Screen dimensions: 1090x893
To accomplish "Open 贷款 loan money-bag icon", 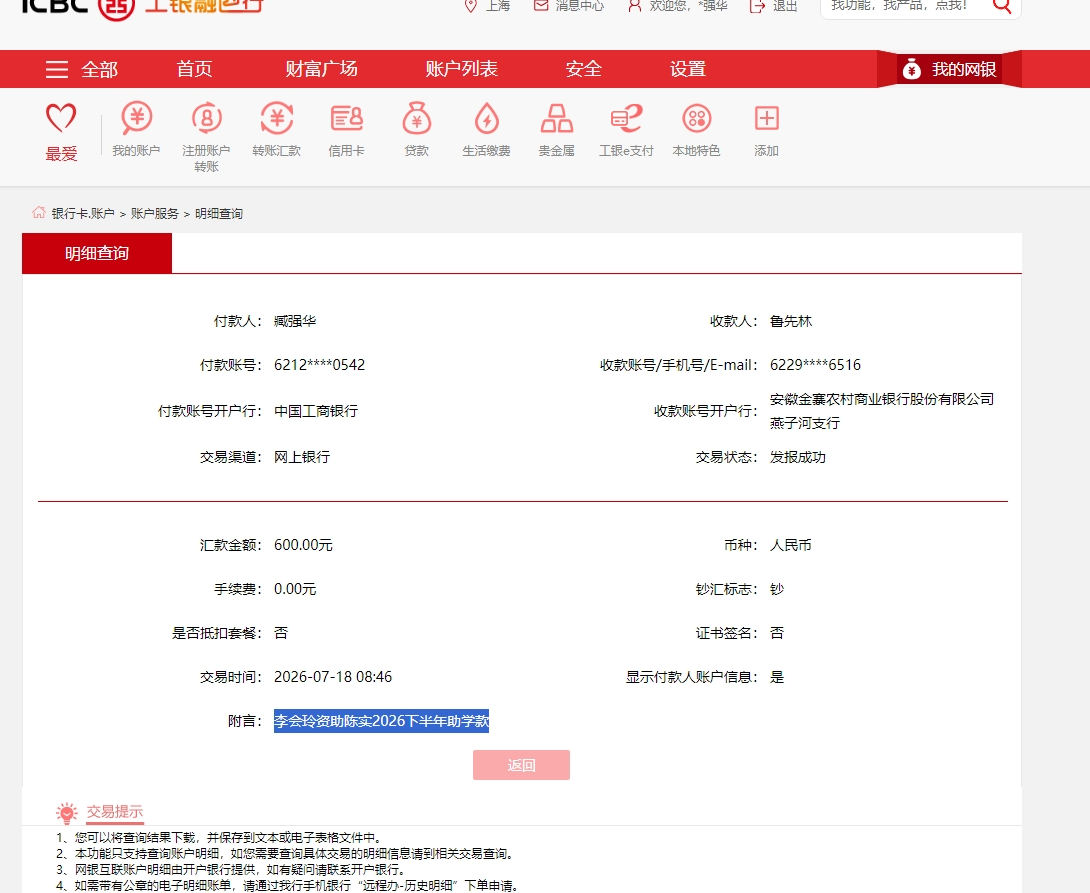I will coord(416,117).
